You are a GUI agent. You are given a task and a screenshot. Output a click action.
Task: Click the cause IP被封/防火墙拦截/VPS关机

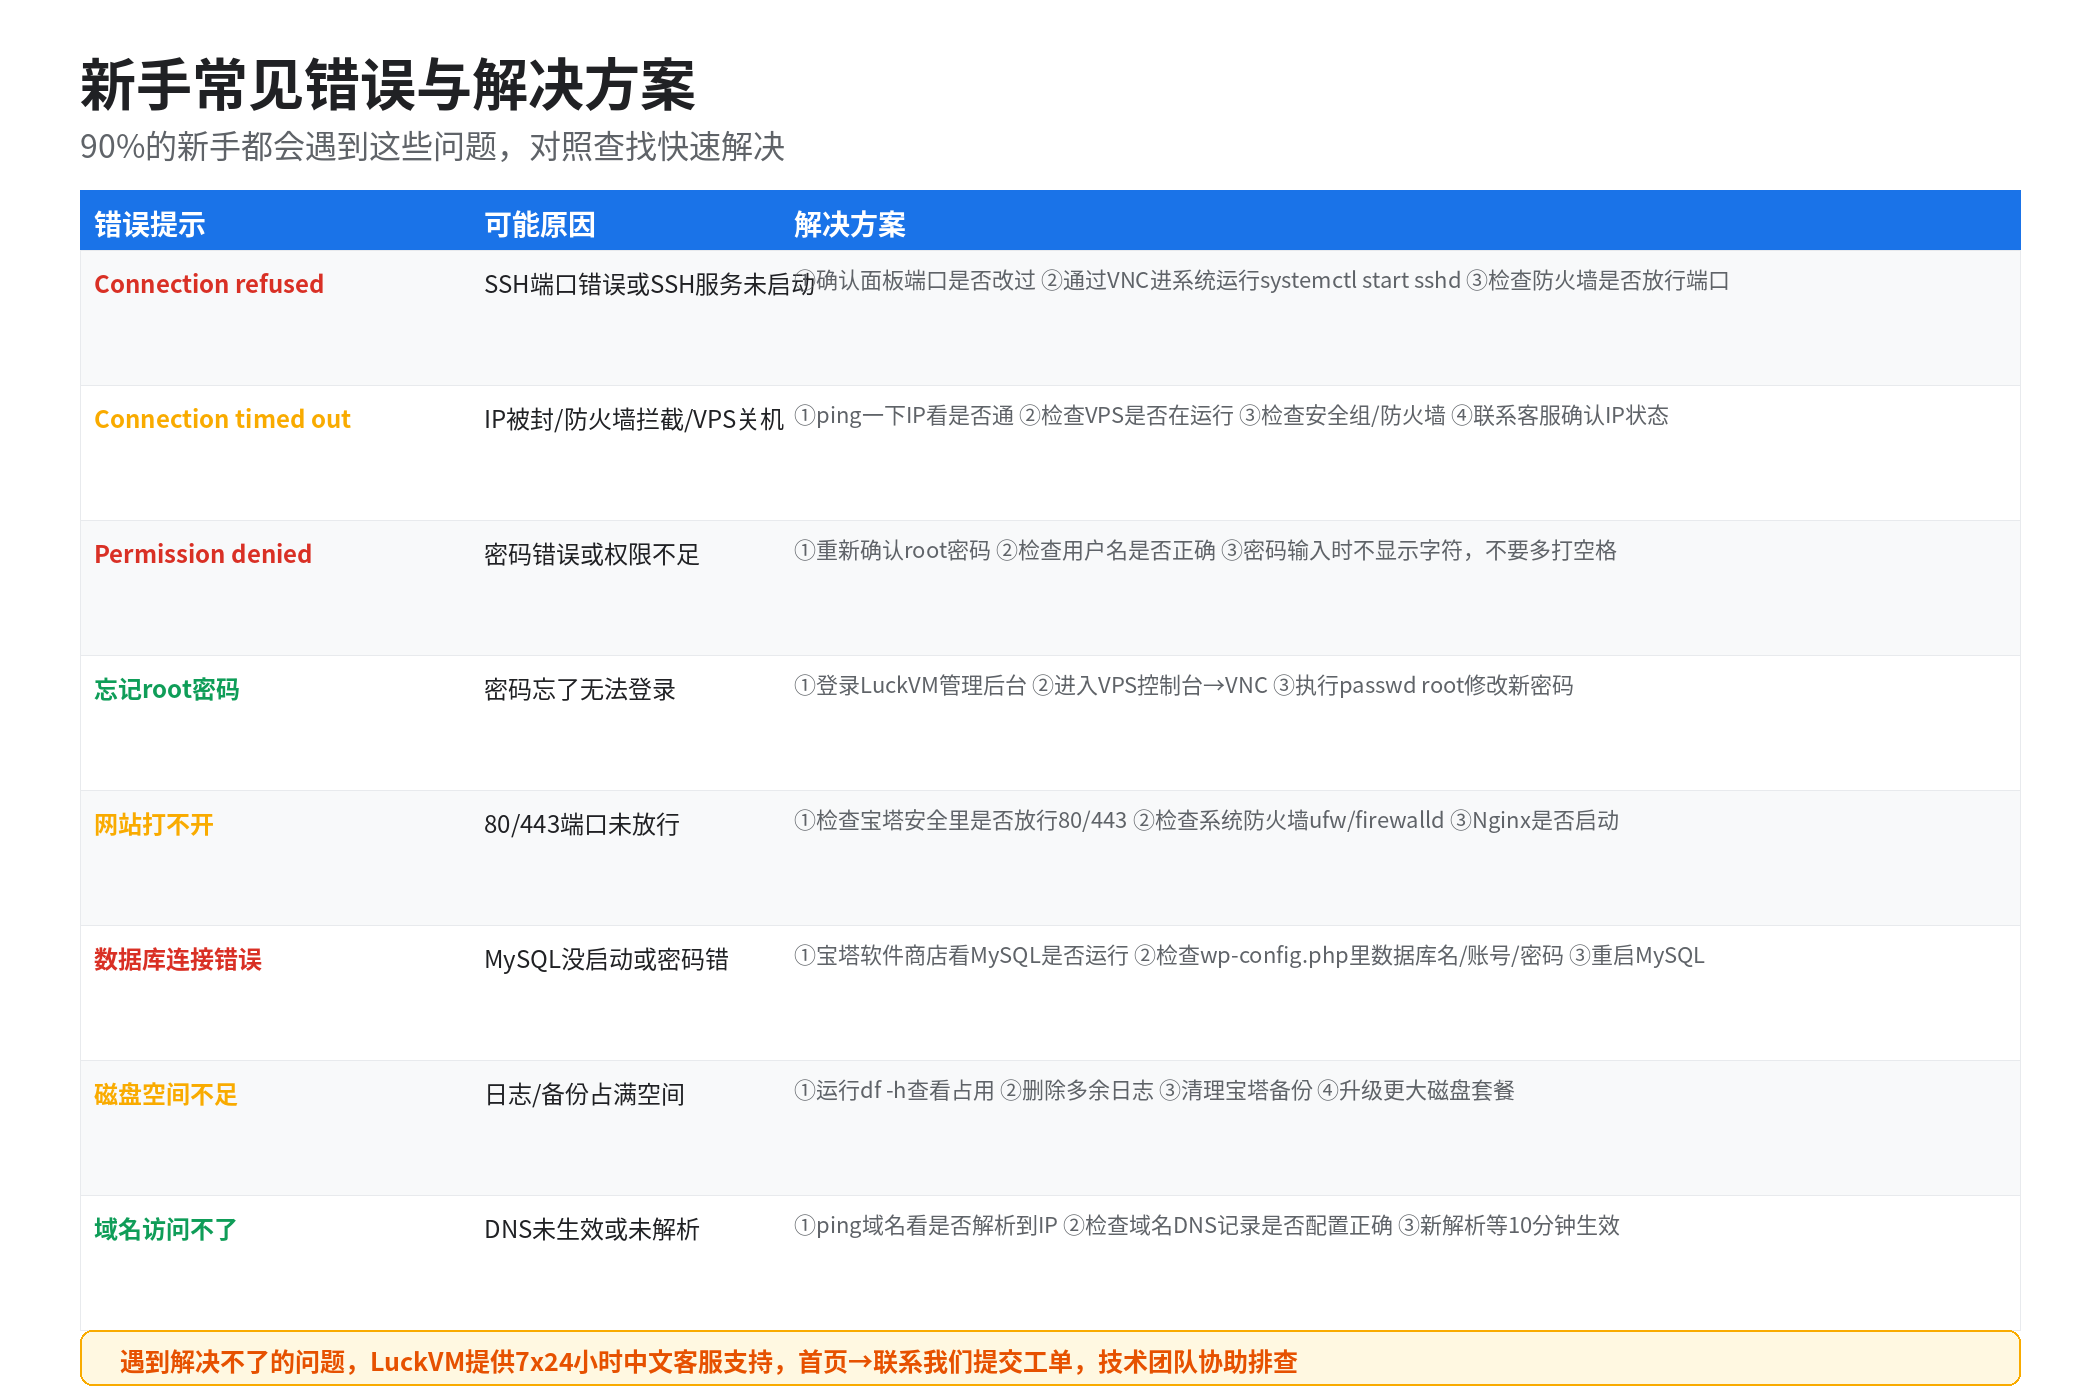[x=634, y=419]
